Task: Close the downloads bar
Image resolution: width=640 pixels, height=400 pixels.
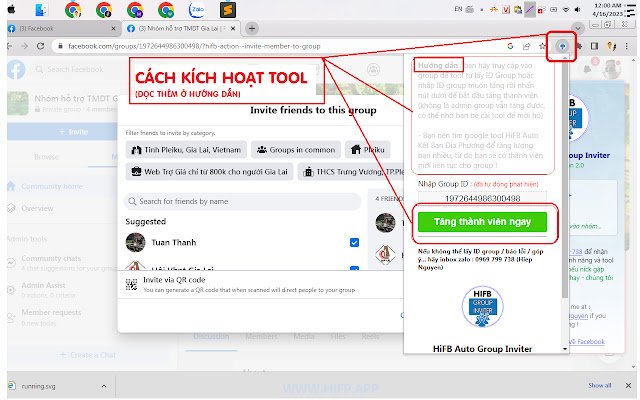Action: coord(628,385)
